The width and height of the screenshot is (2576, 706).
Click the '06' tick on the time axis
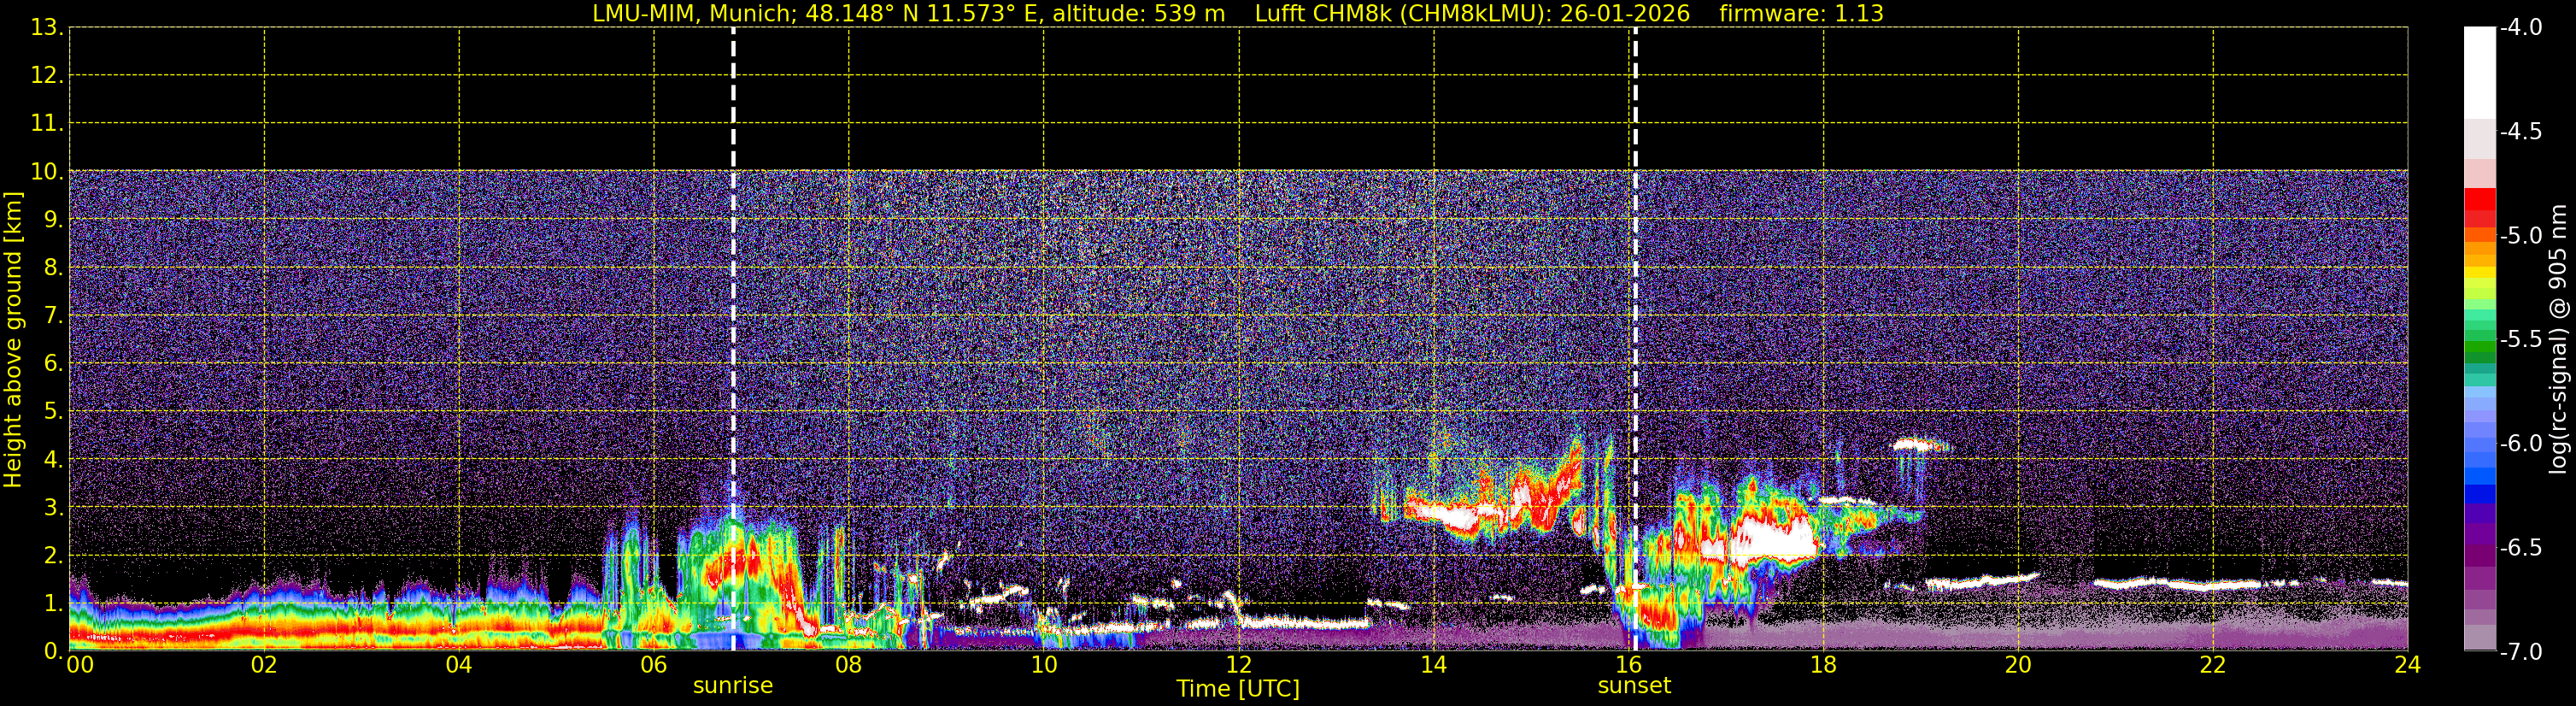654,665
